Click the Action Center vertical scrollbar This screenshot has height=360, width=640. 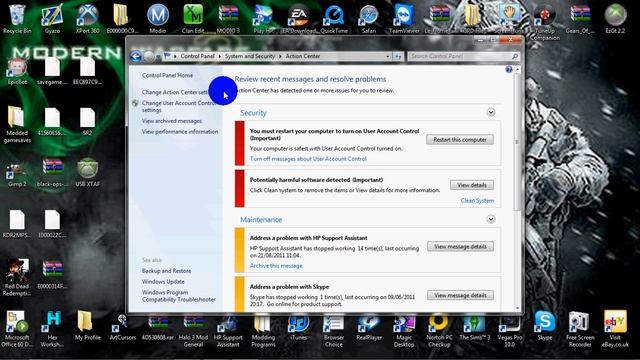pyautogui.click(x=518, y=142)
